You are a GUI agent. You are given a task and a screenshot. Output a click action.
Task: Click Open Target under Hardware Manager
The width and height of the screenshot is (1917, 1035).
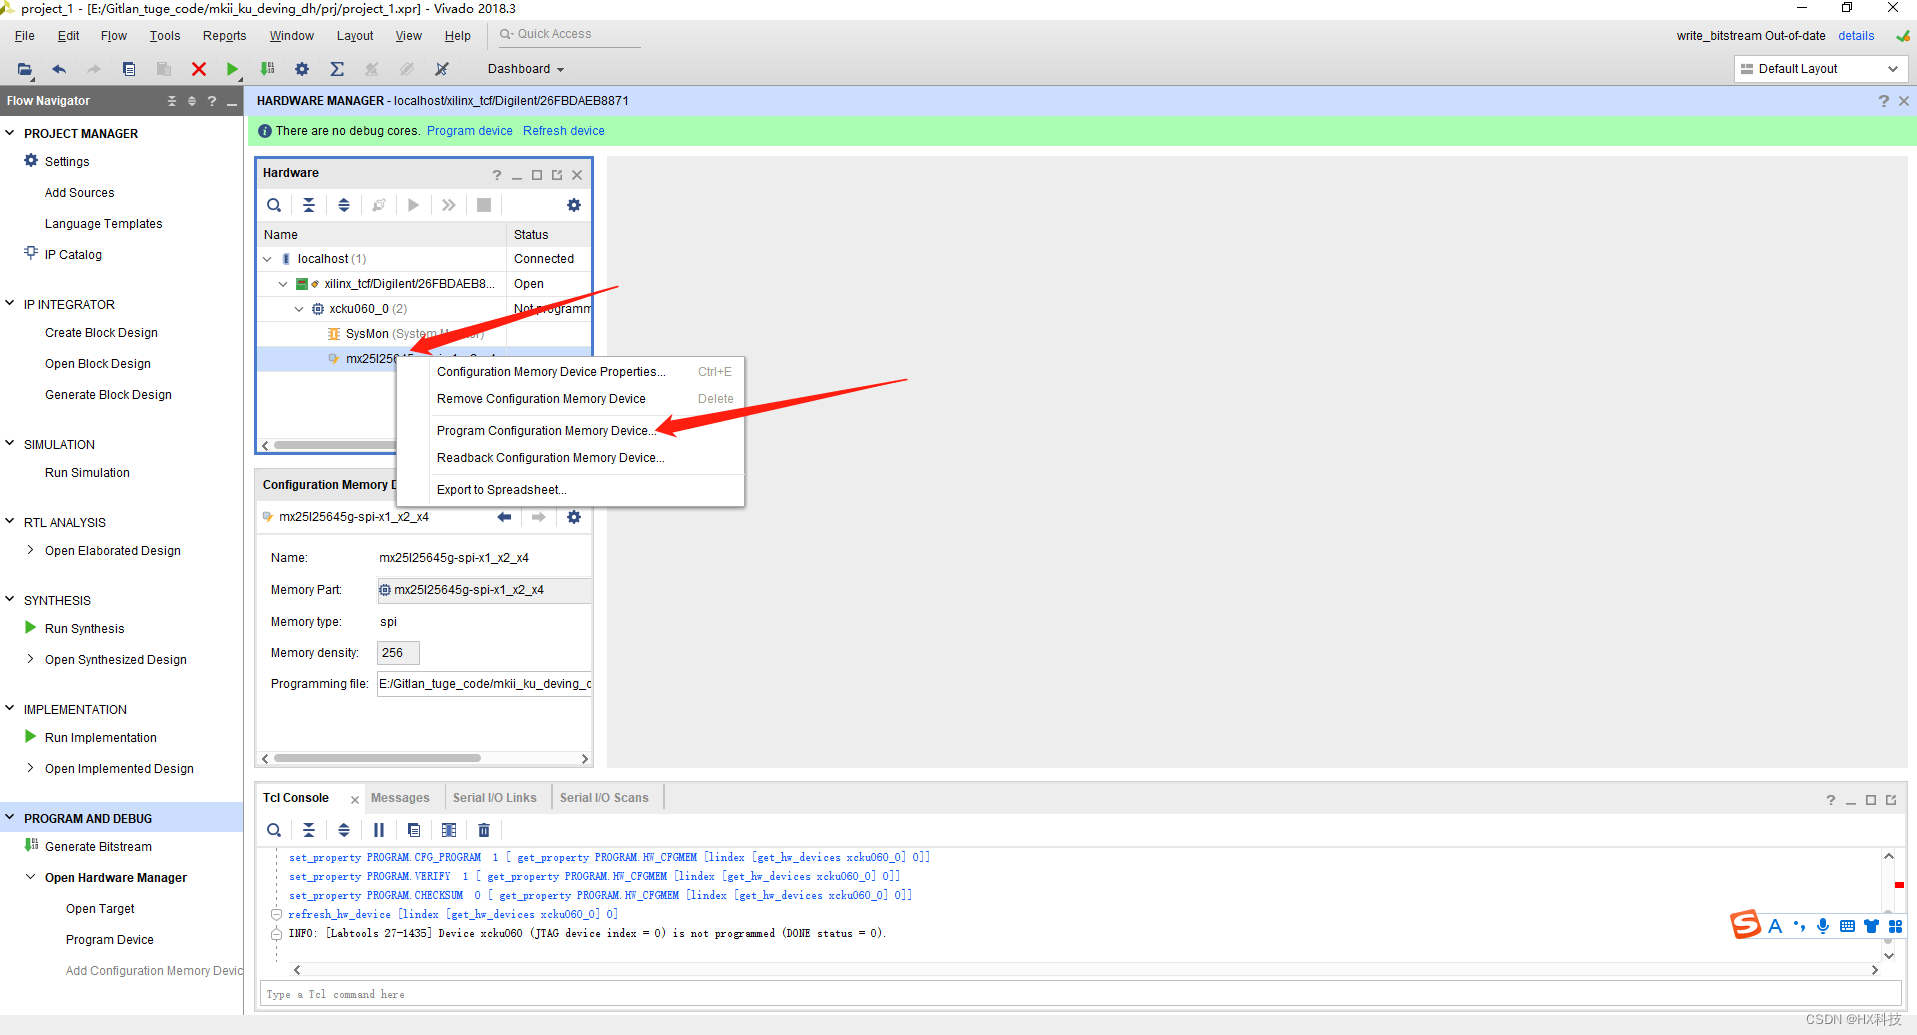(100, 909)
